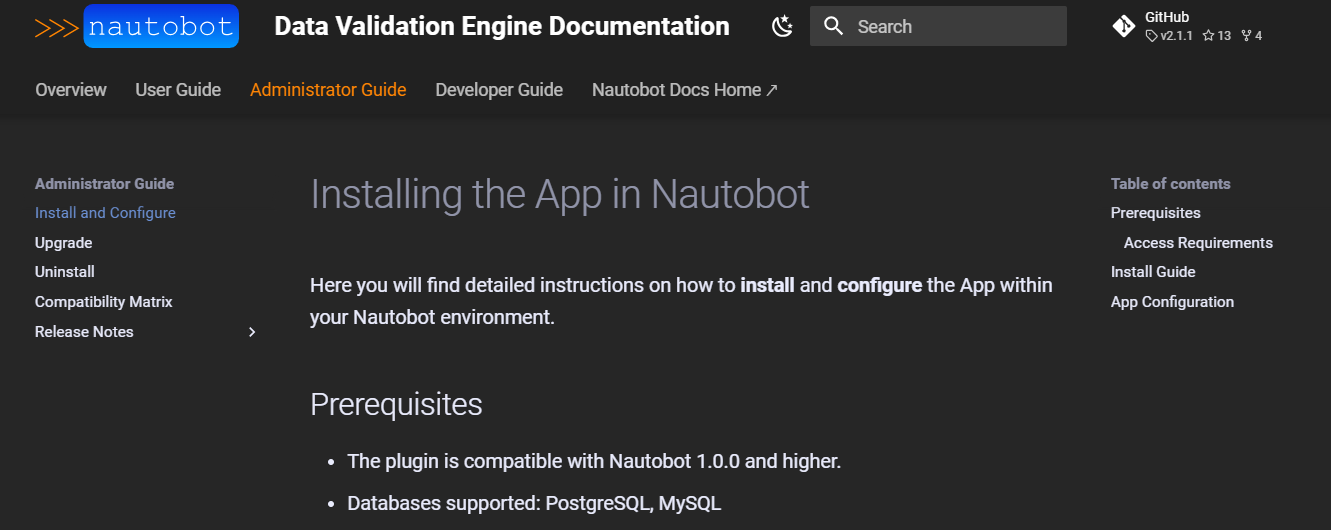Toggle the dark/light mode icon

coord(782,27)
